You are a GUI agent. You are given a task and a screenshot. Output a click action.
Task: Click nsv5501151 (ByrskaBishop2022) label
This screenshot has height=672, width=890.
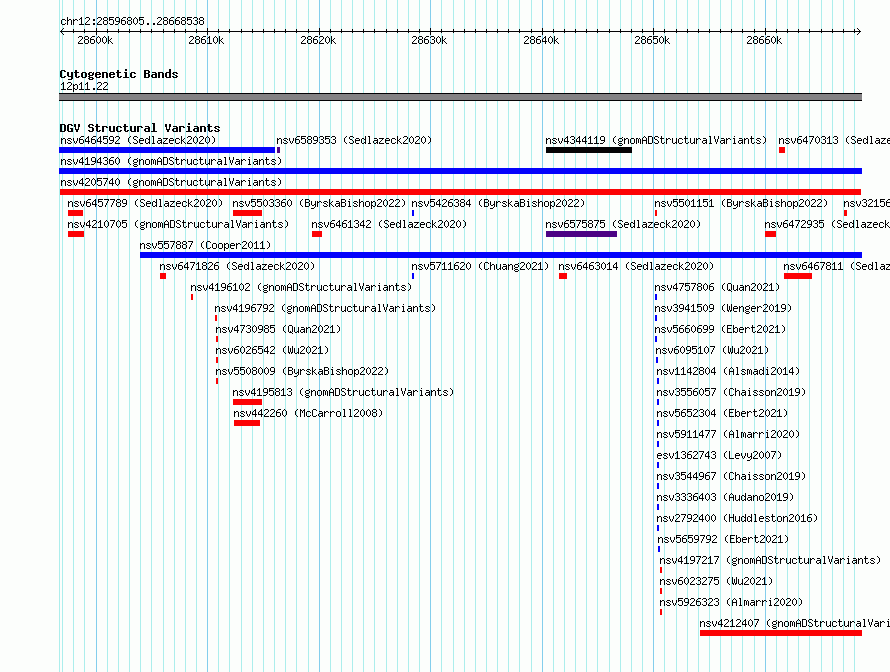click(x=741, y=203)
